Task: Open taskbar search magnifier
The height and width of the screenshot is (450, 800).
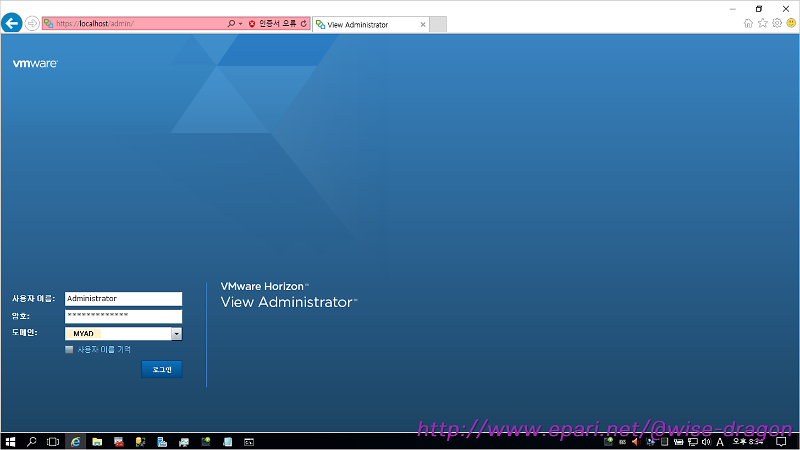Action: [x=32, y=442]
